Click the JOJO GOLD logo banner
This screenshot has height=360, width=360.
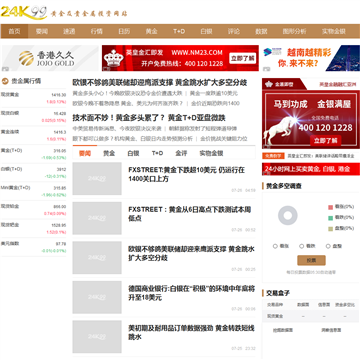point(50,58)
